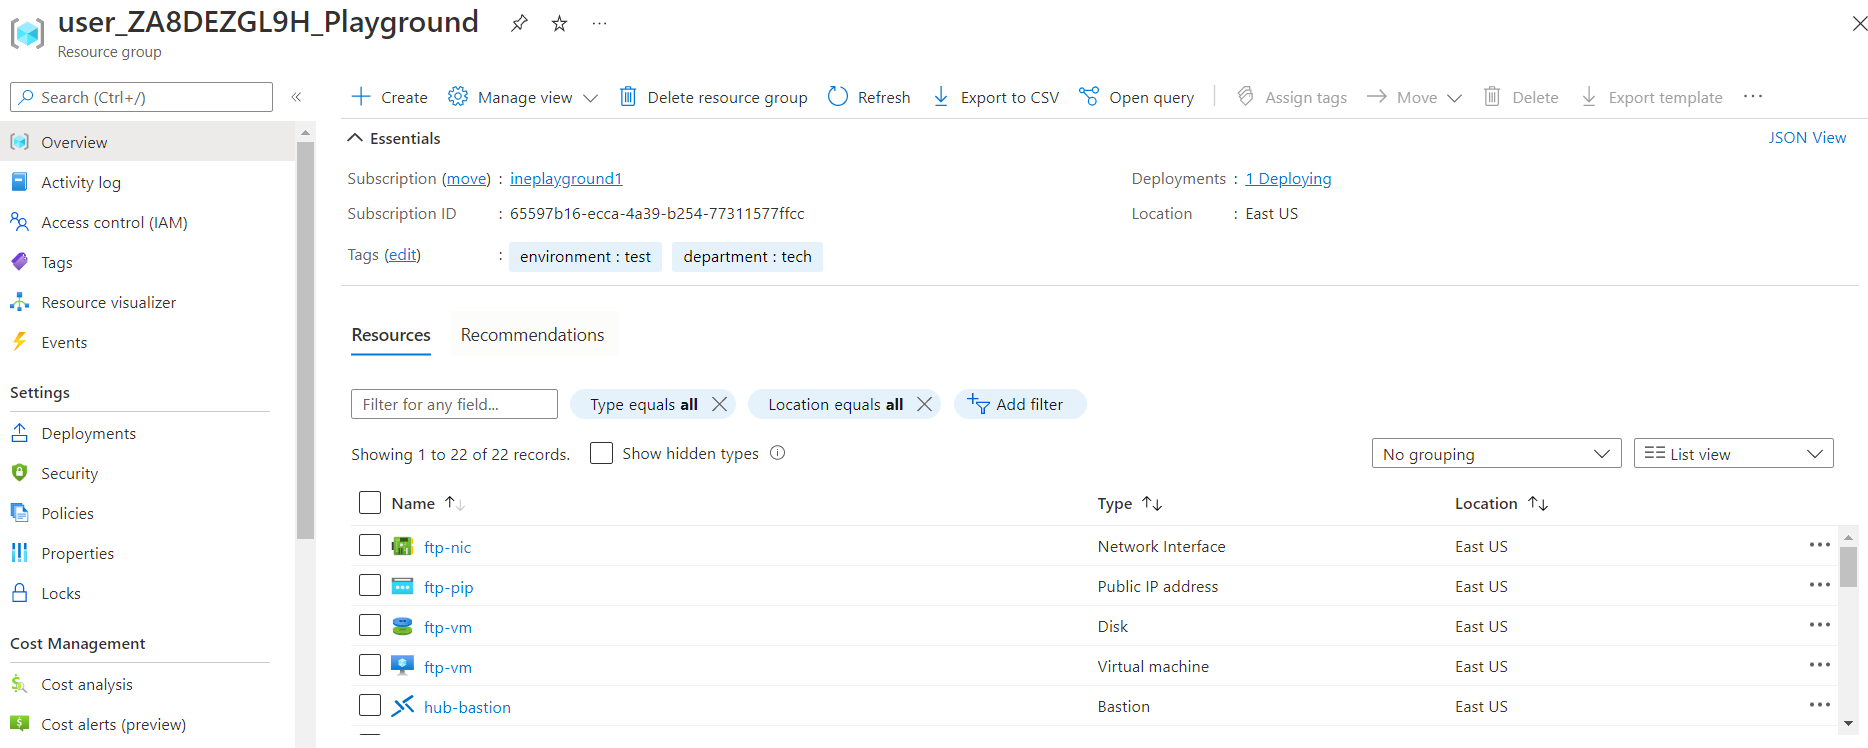Expand the List view dropdown
The image size is (1868, 748).
1732,454
